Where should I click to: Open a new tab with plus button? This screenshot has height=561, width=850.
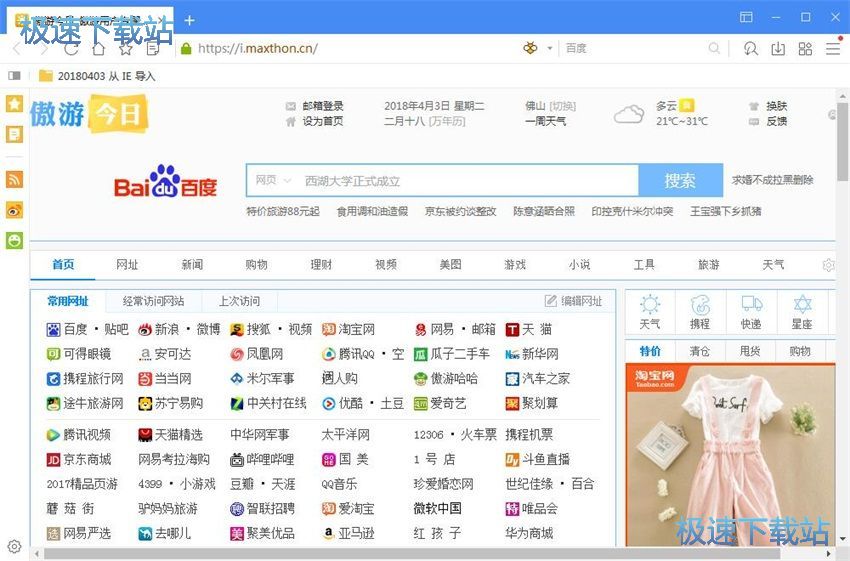pos(189,20)
